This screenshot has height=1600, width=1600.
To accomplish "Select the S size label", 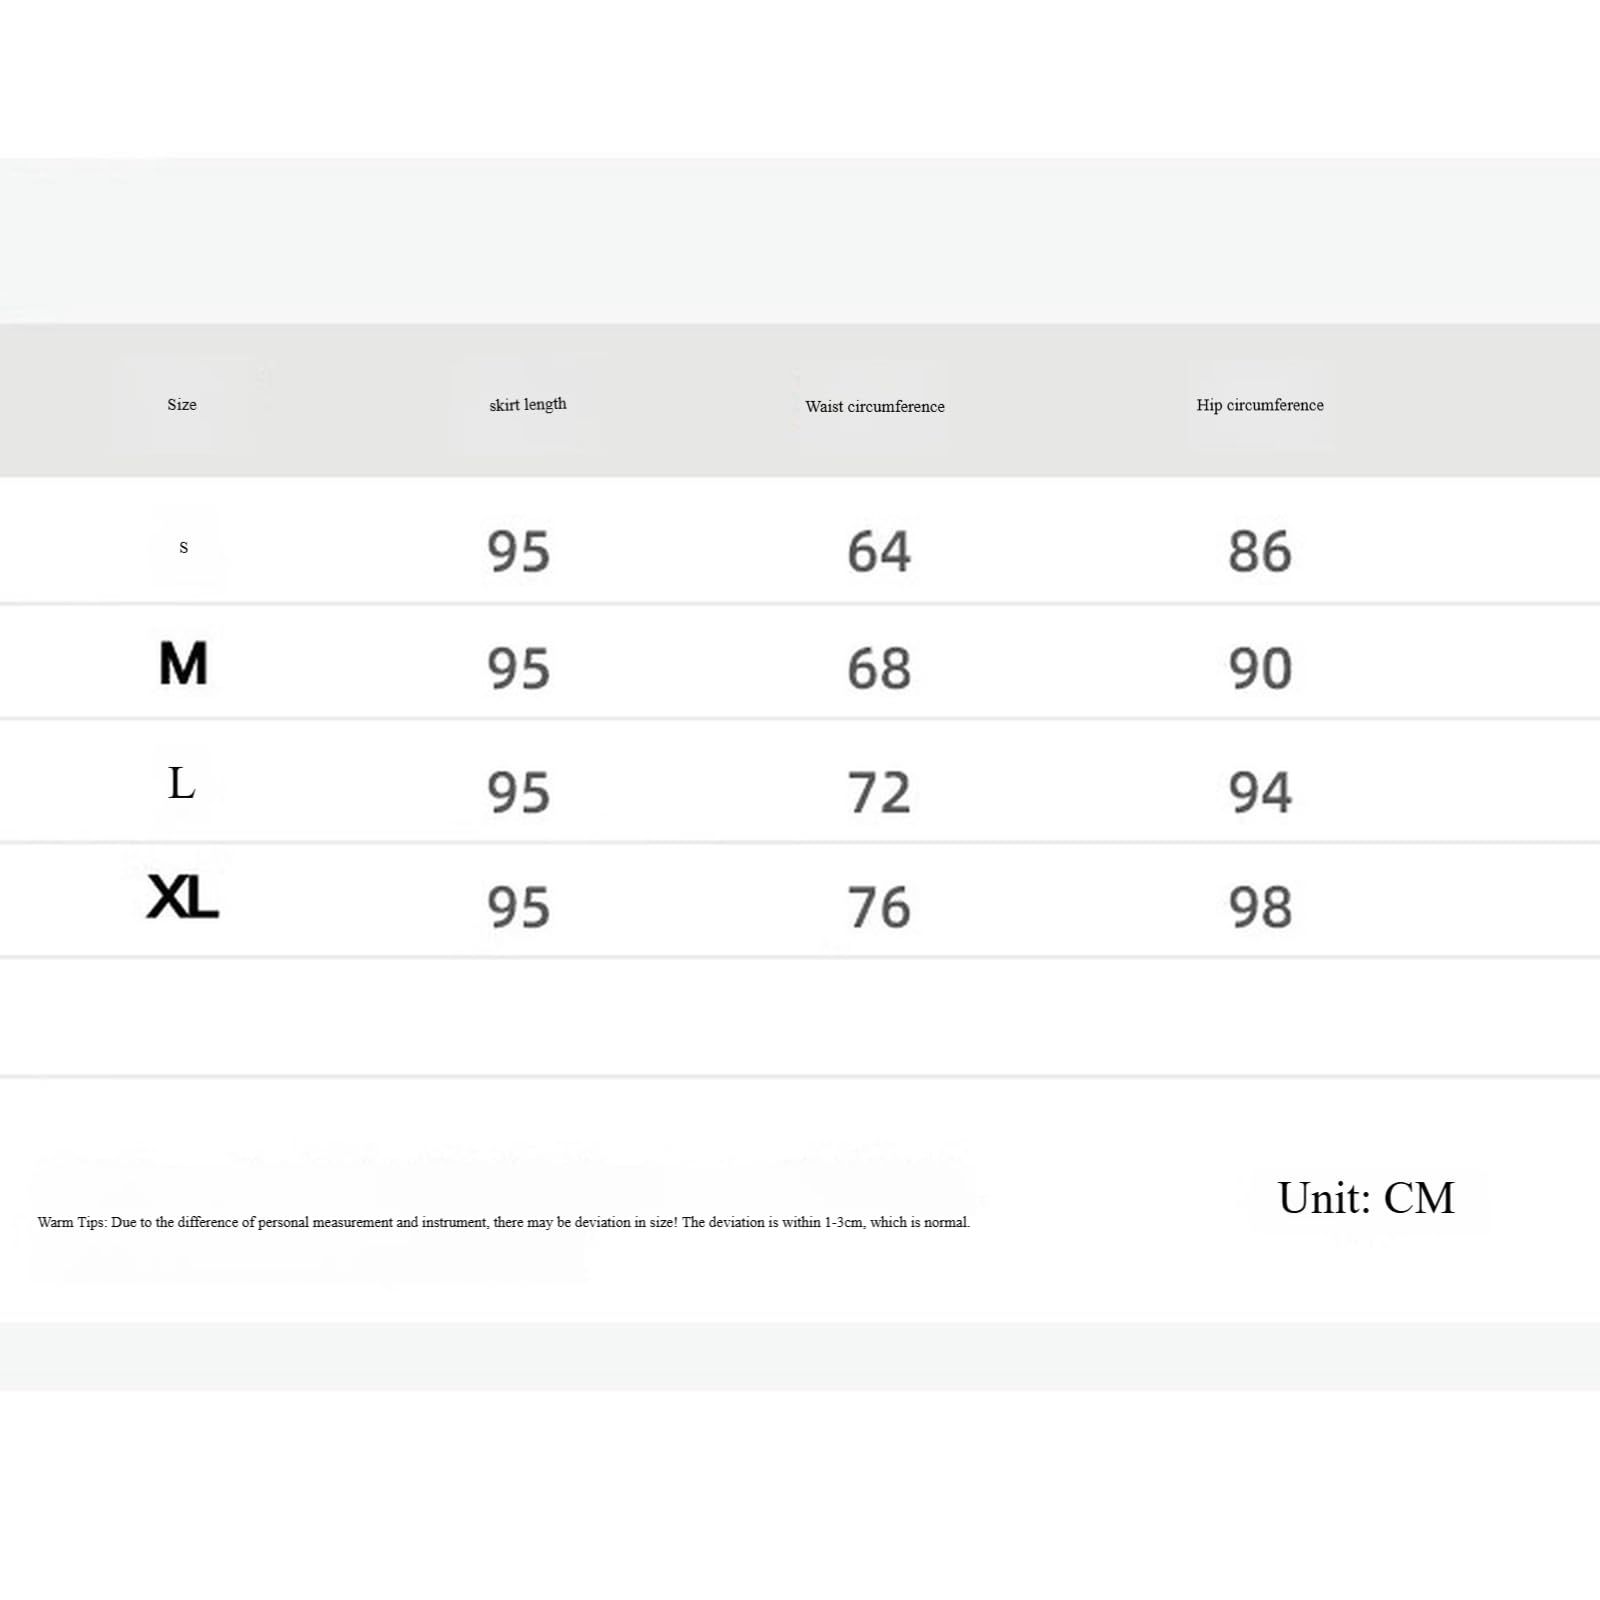I will click(183, 547).
